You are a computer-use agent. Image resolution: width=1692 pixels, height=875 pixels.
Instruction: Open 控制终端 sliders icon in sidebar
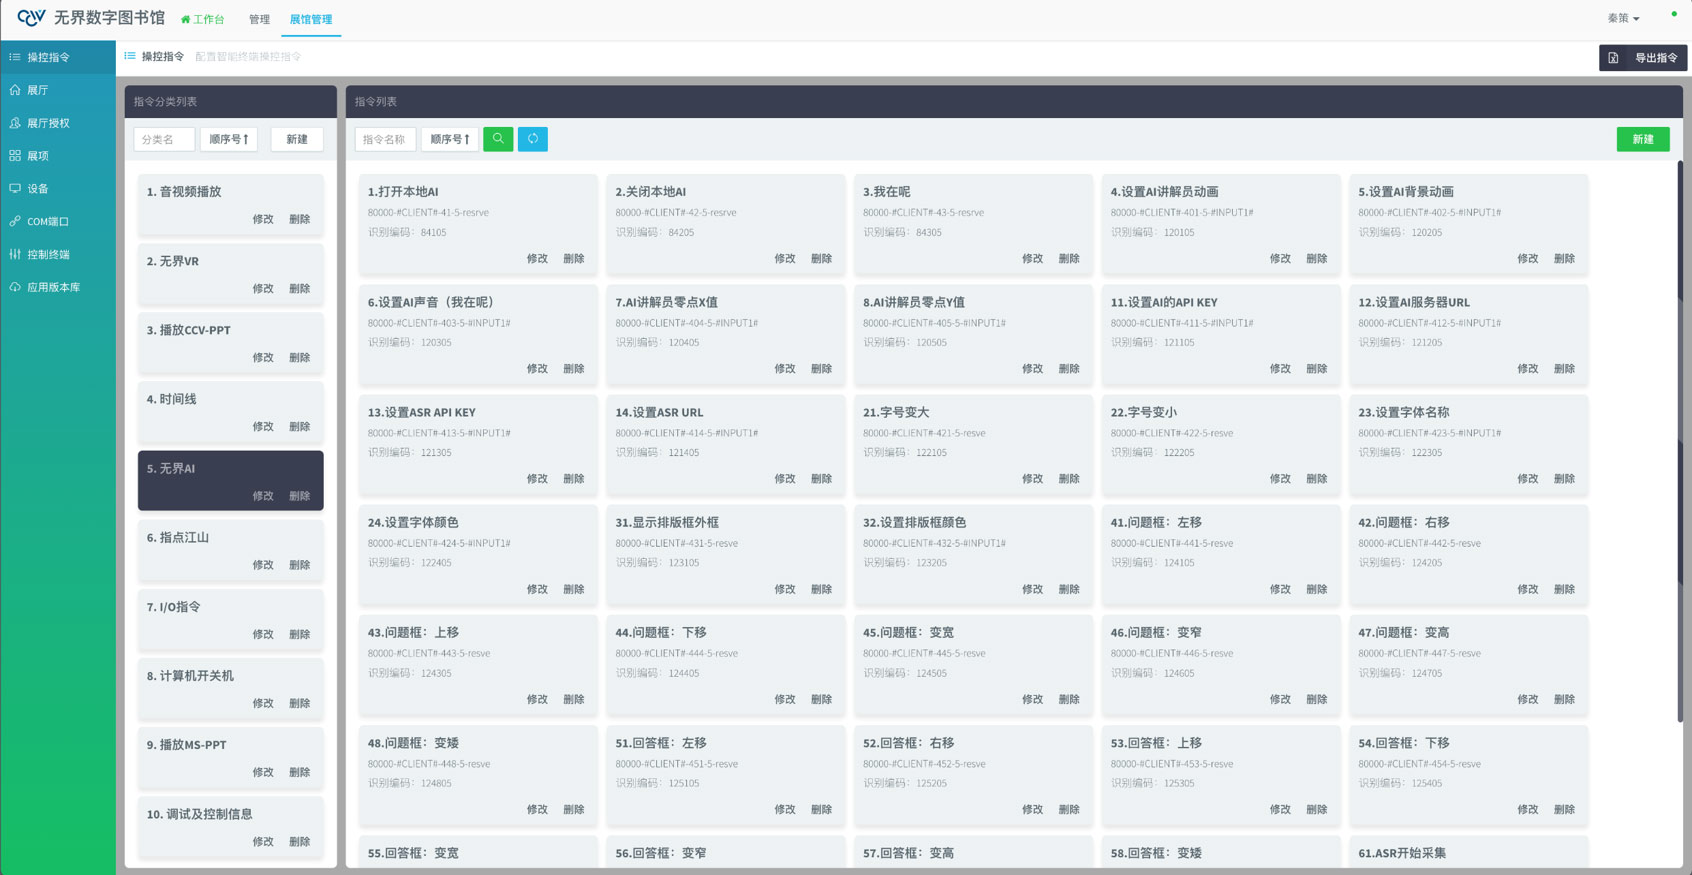click(x=15, y=254)
